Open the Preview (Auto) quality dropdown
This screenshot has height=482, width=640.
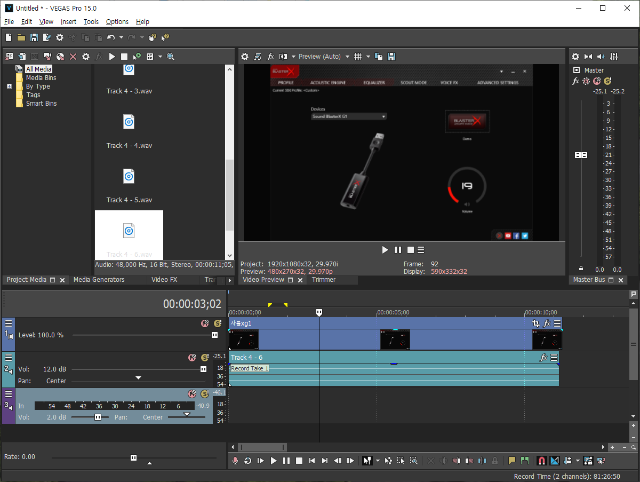pyautogui.click(x=347, y=57)
